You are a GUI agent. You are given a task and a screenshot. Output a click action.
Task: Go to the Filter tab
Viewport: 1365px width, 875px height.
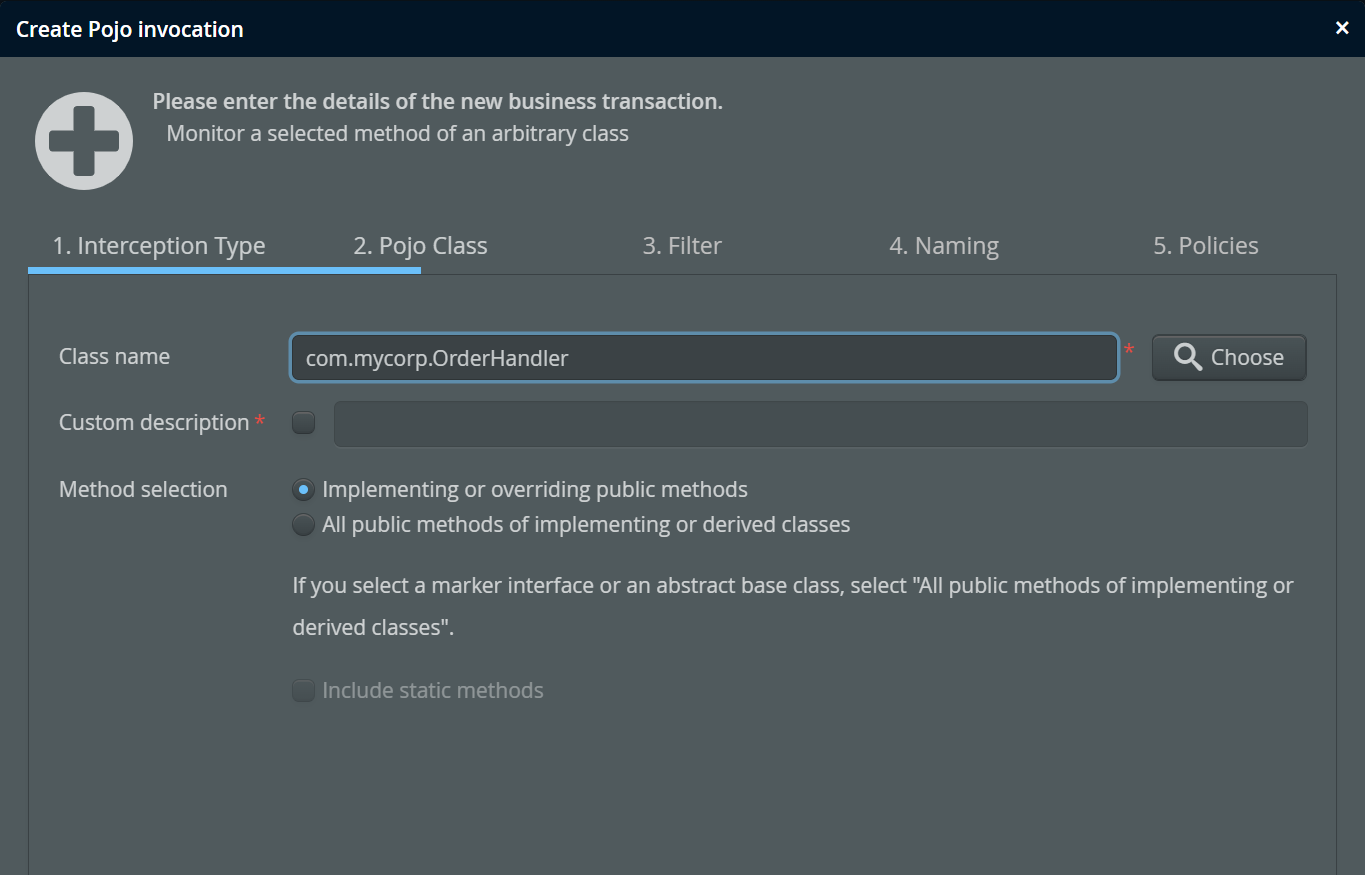pos(681,246)
